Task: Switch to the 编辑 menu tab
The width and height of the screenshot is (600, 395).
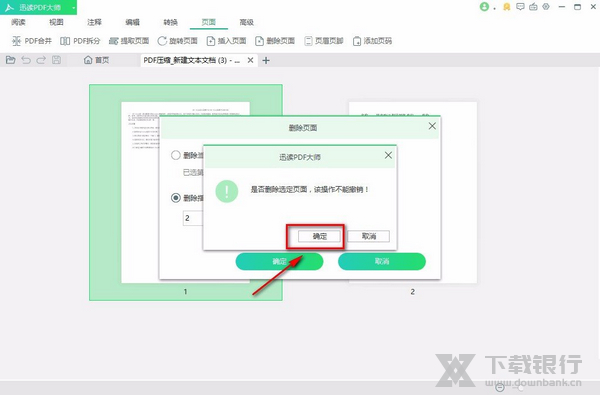Action: point(132,22)
